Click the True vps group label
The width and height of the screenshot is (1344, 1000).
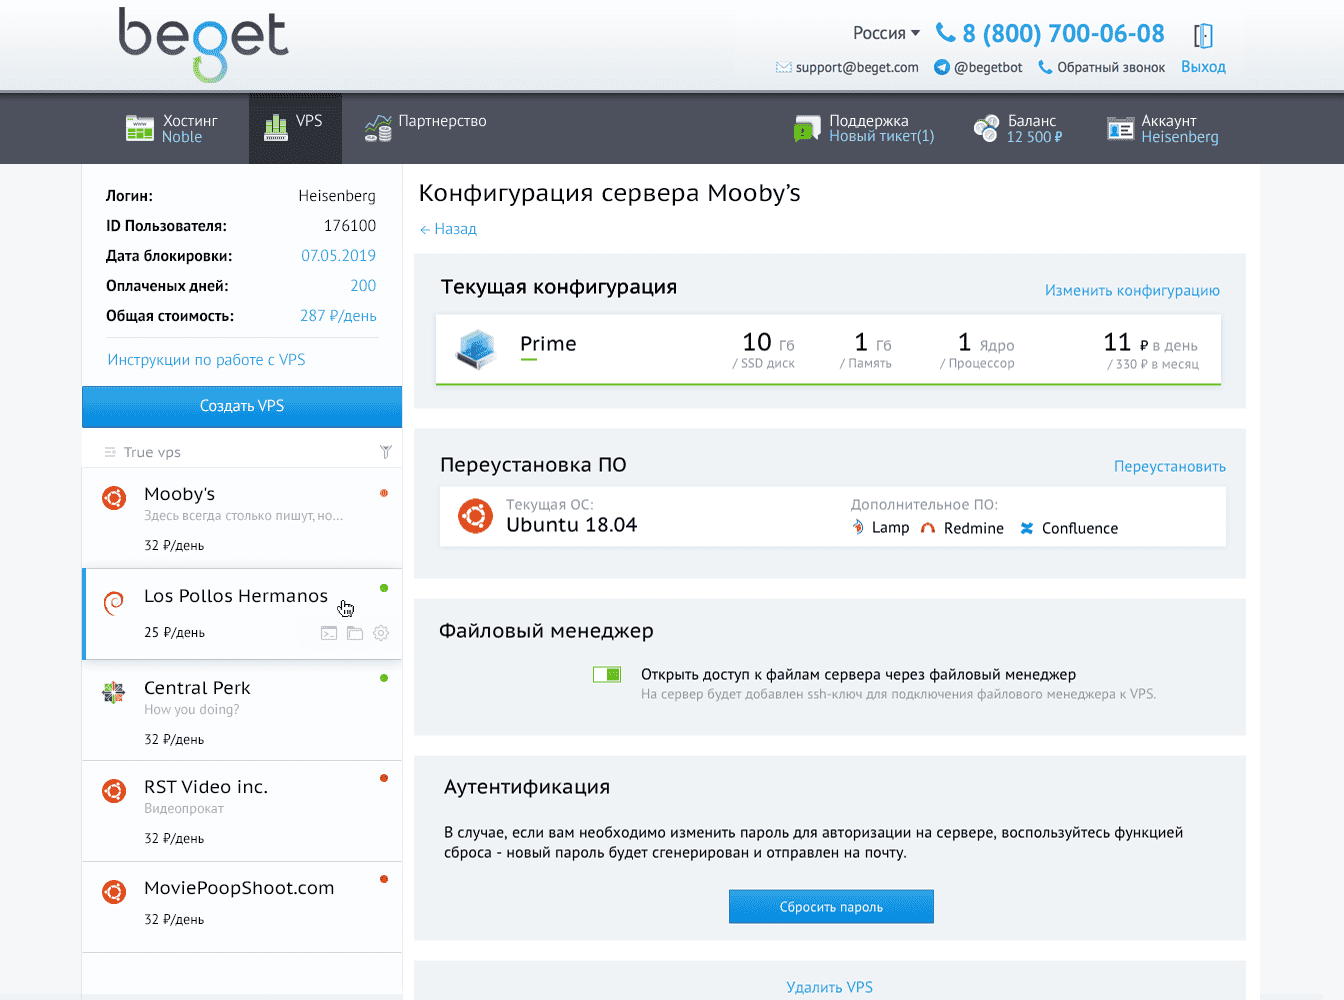pos(152,452)
